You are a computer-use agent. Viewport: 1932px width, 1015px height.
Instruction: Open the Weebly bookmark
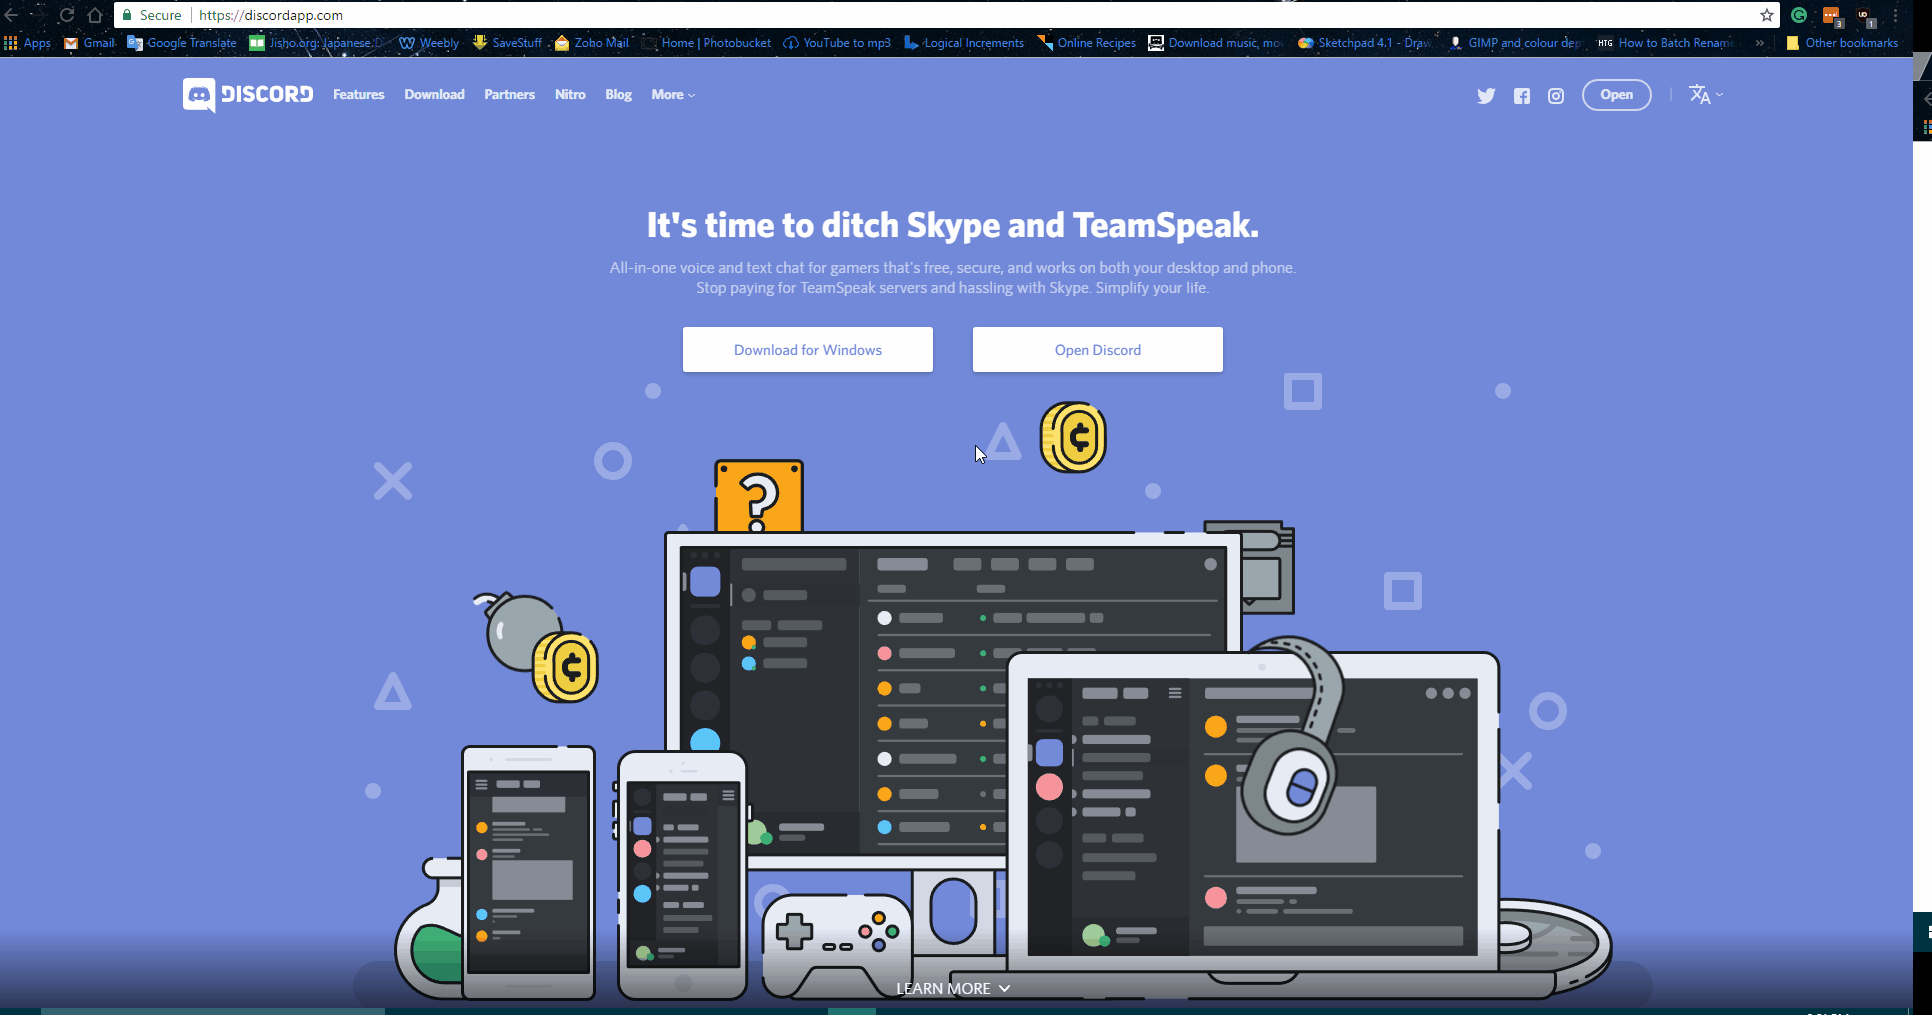coord(429,43)
